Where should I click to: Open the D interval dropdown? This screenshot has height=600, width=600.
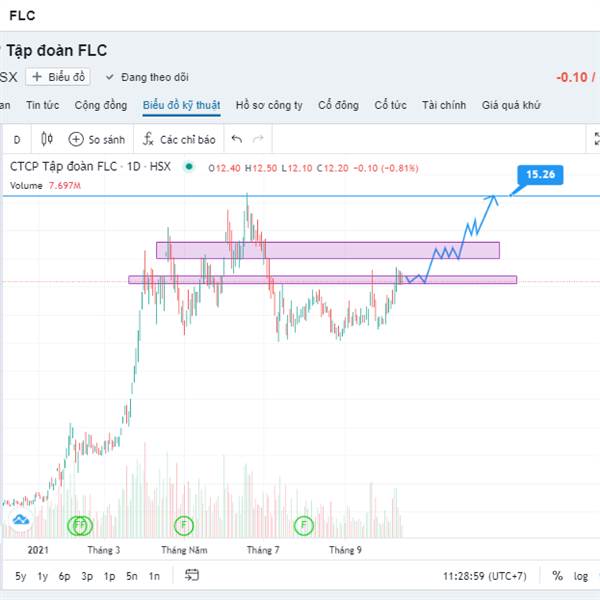(17, 140)
